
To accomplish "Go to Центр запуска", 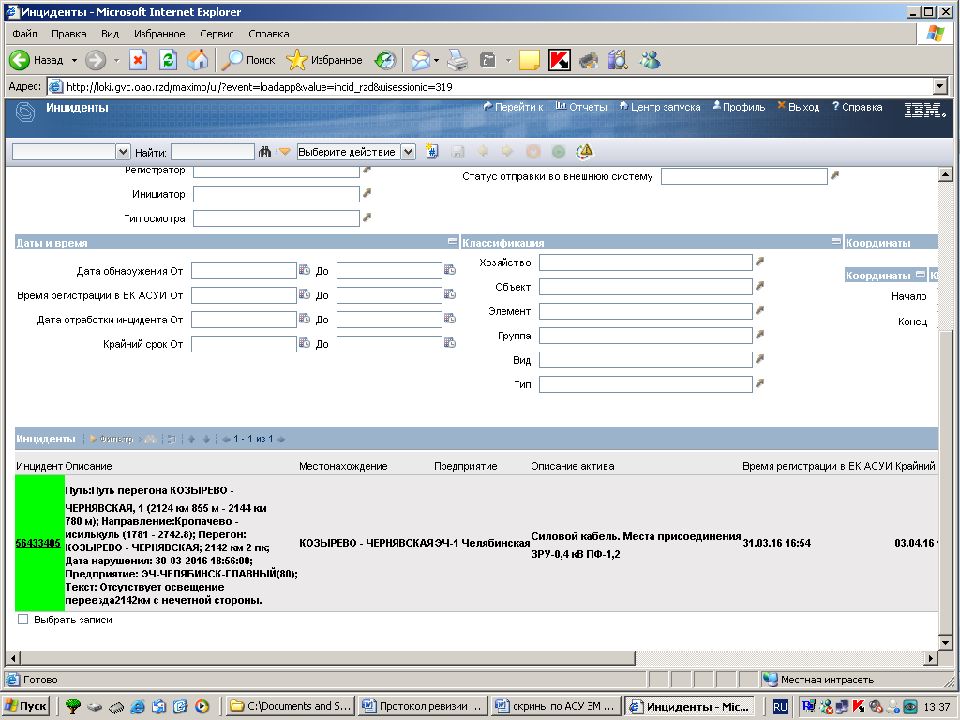I will 659,107.
